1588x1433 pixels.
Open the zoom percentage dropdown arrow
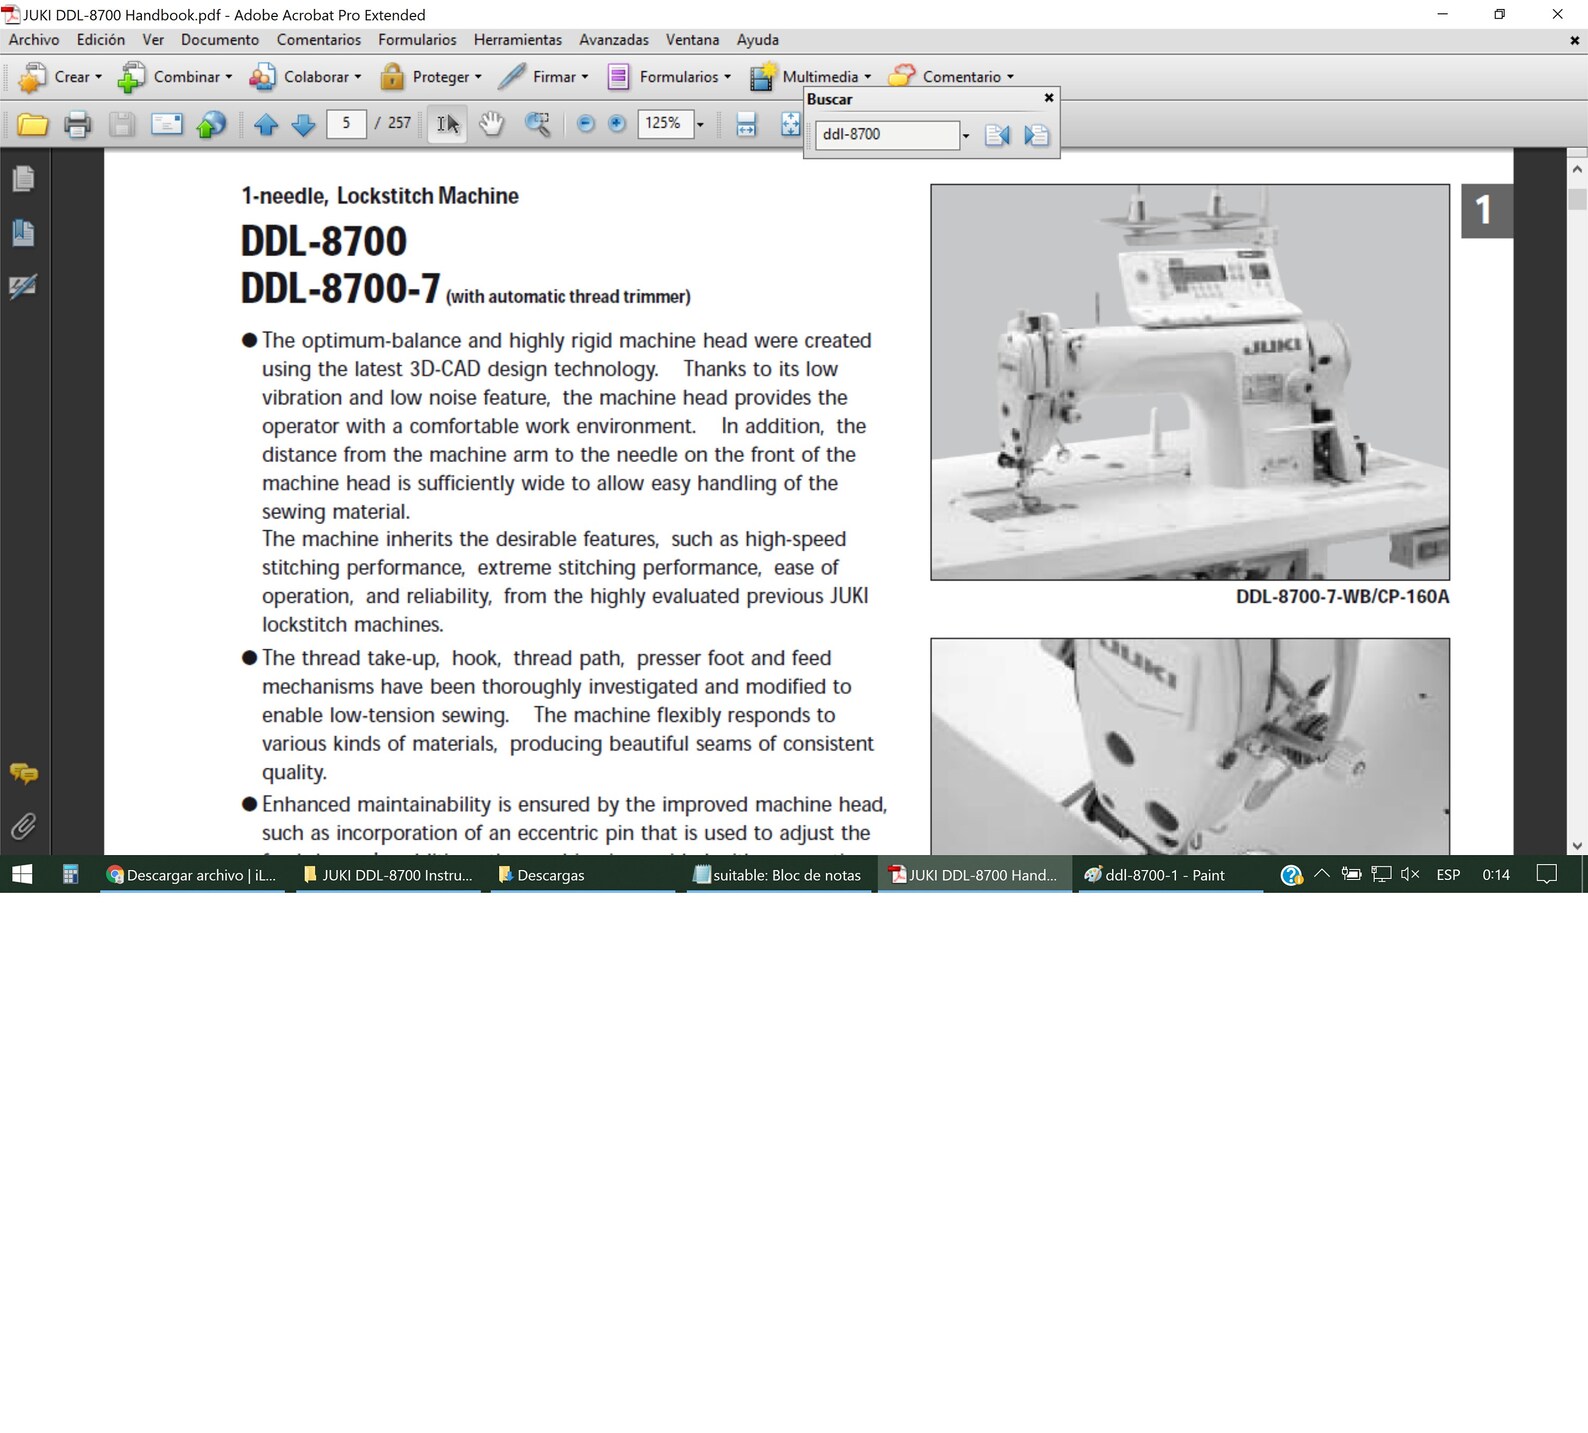tap(700, 125)
